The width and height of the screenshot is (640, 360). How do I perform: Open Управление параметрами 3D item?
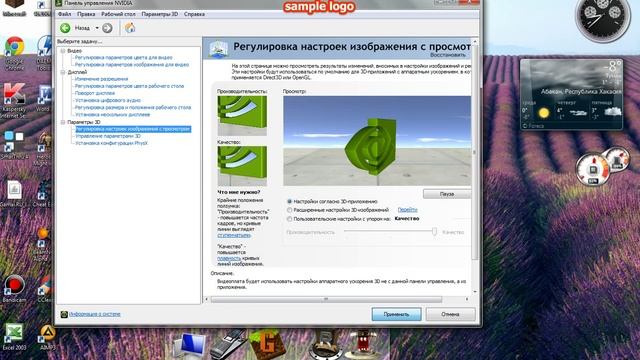point(108,136)
